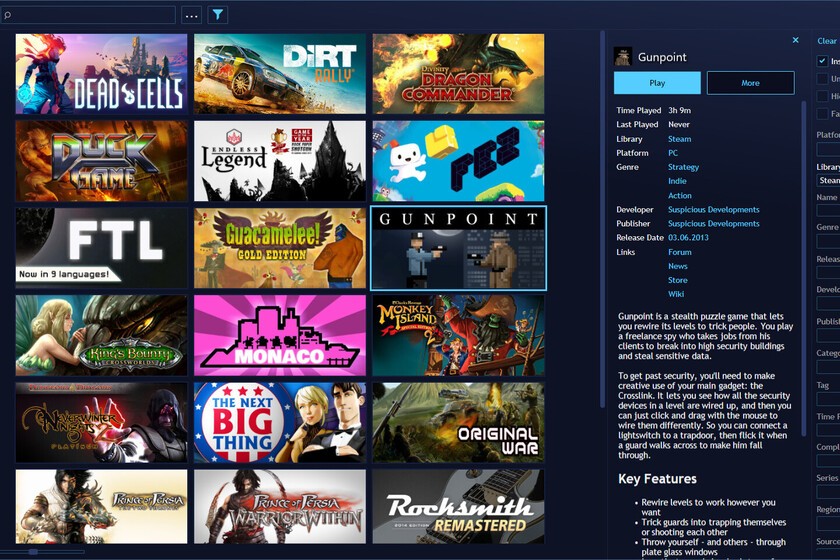This screenshot has width=840, height=560.
Task: Select the Original War cover
Action: [x=459, y=422]
